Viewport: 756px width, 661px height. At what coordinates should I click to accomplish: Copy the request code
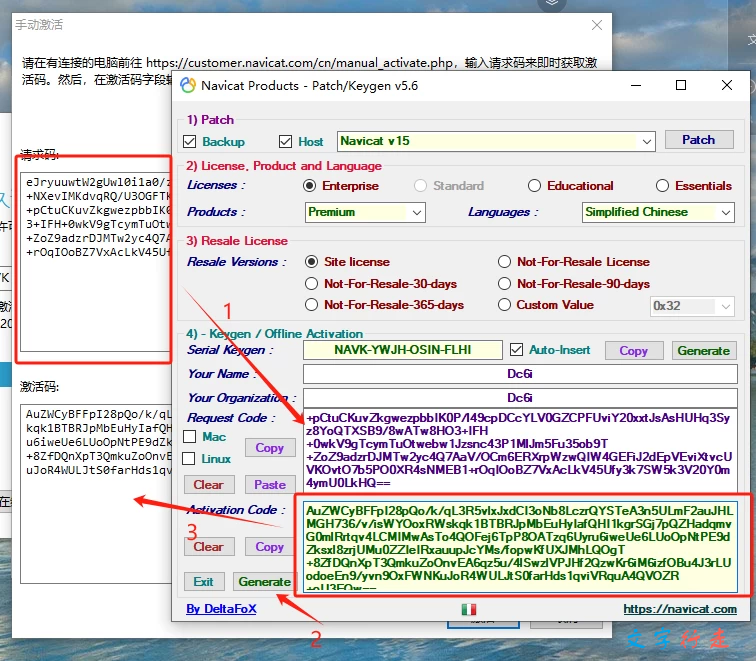(x=270, y=448)
